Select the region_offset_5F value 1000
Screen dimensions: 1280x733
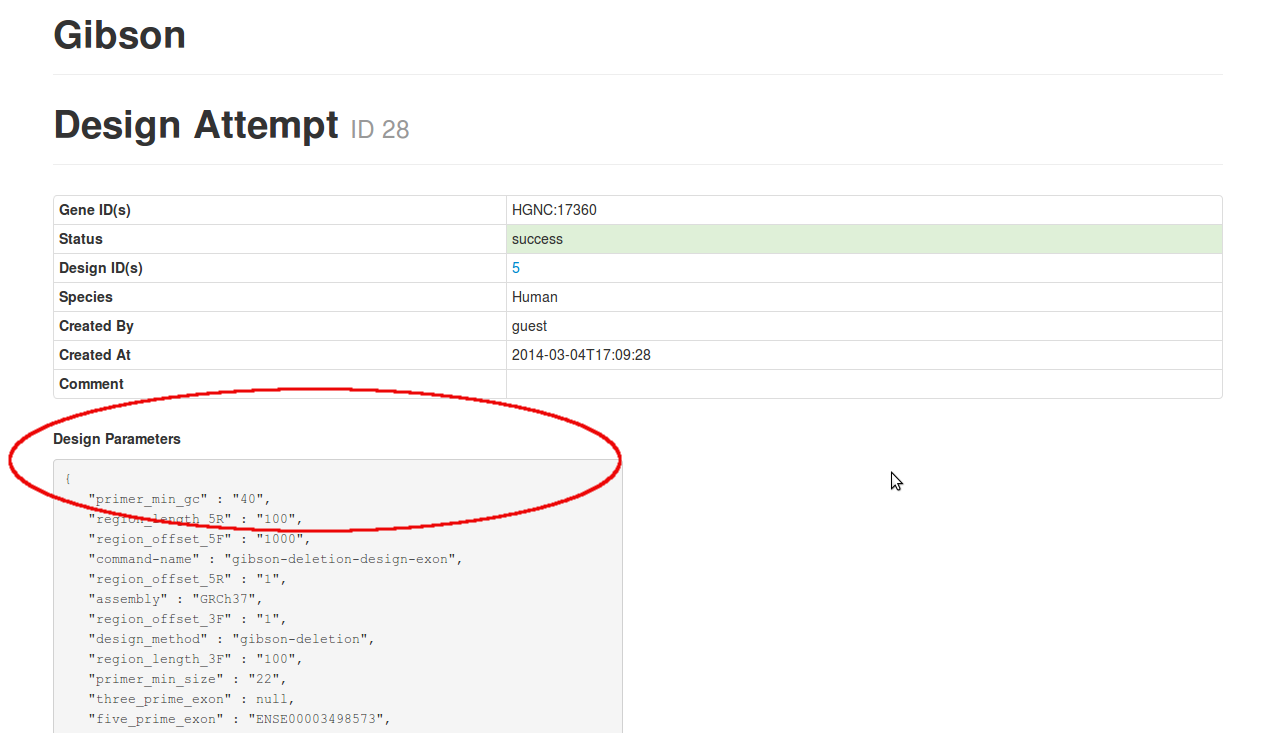point(283,539)
